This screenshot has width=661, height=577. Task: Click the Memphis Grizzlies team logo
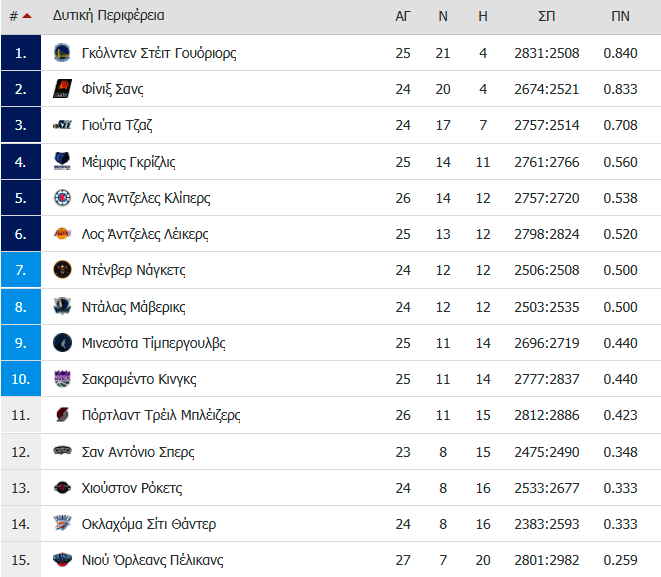[x=62, y=162]
